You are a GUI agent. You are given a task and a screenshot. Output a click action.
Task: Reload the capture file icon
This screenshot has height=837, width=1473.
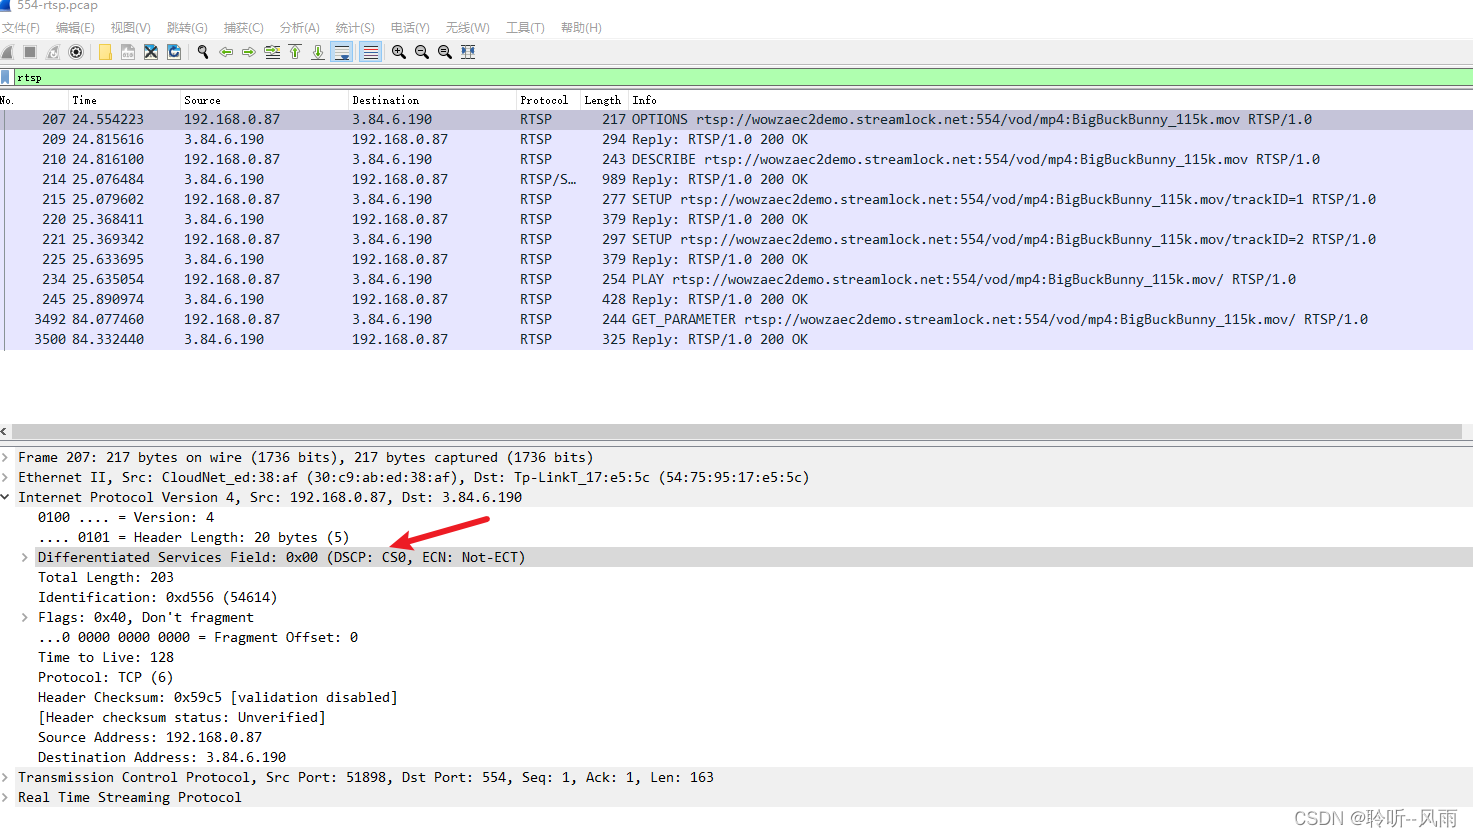(x=174, y=52)
